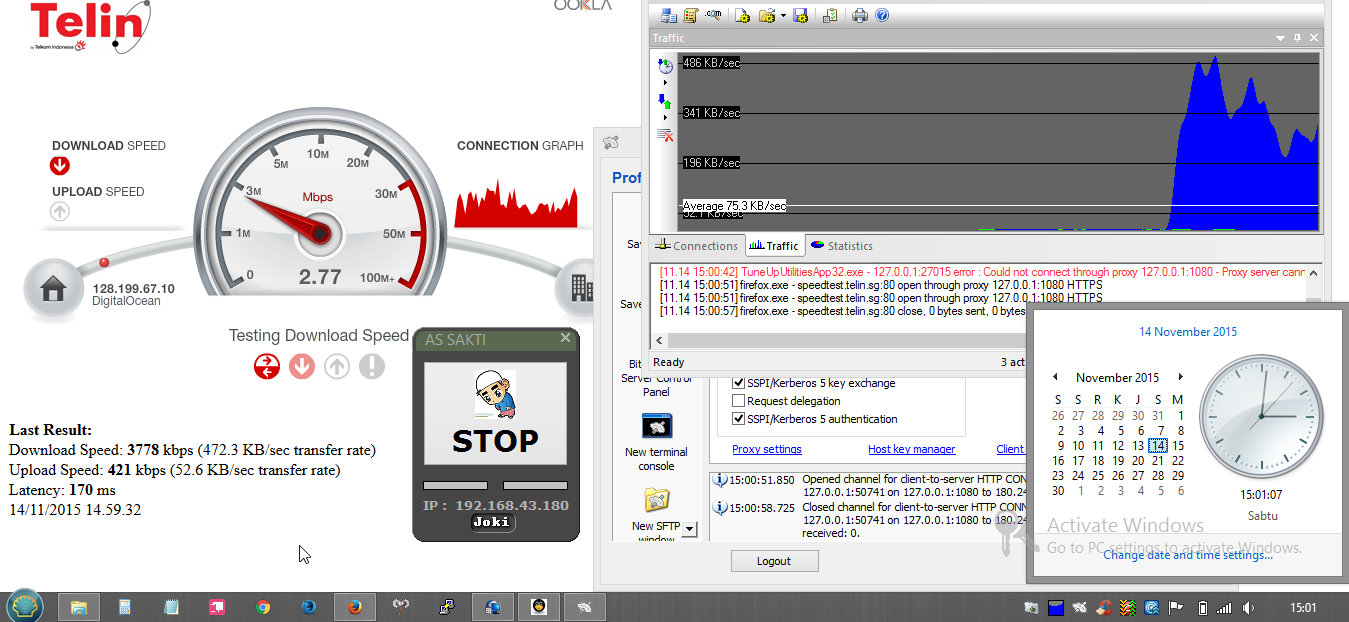Open the Calculator taskbar icon
This screenshot has height=622, width=1349.
point(125,606)
